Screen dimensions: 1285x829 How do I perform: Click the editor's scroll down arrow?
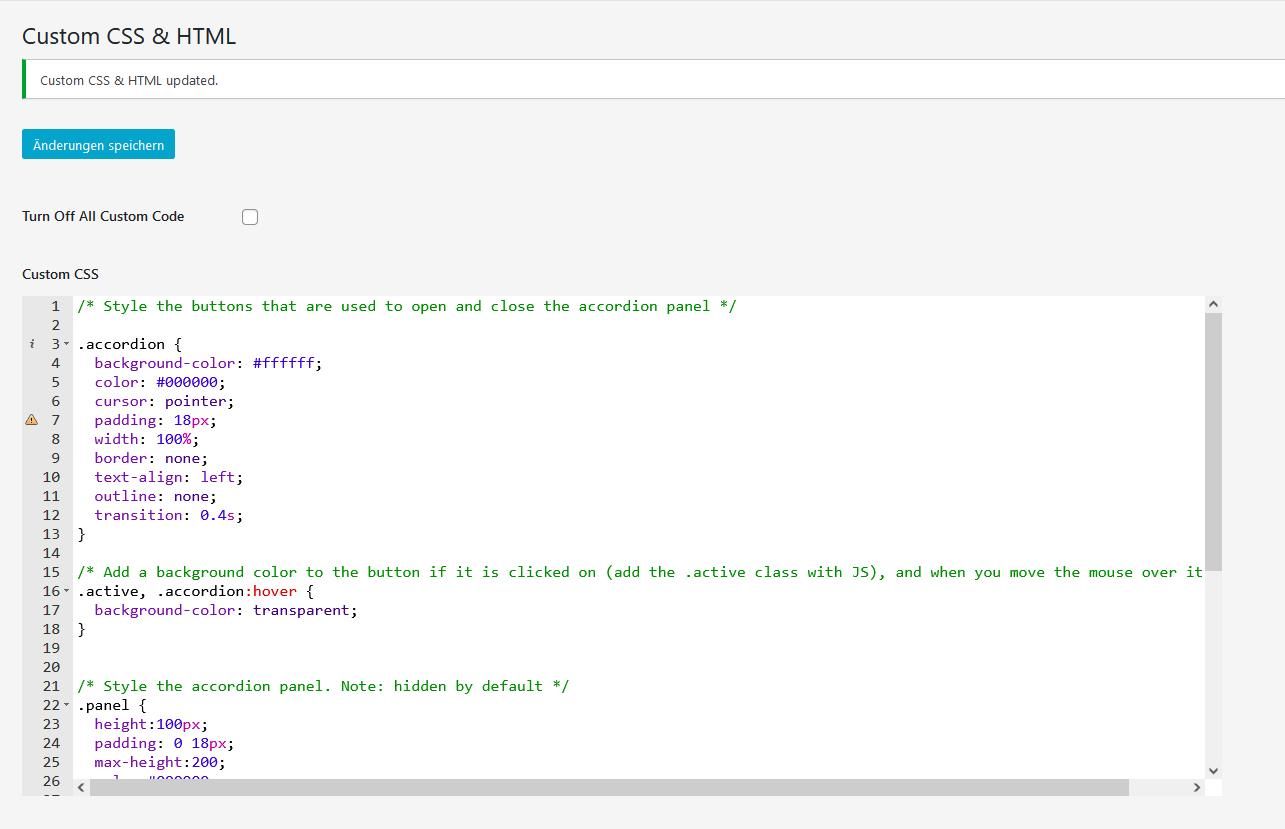pyautogui.click(x=1213, y=770)
